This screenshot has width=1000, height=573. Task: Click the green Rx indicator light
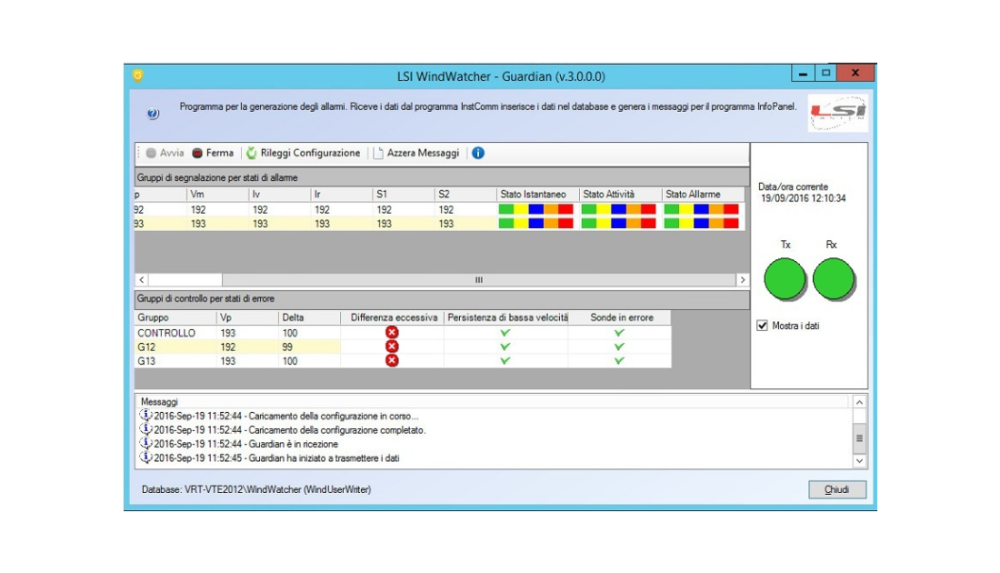[x=833, y=279]
